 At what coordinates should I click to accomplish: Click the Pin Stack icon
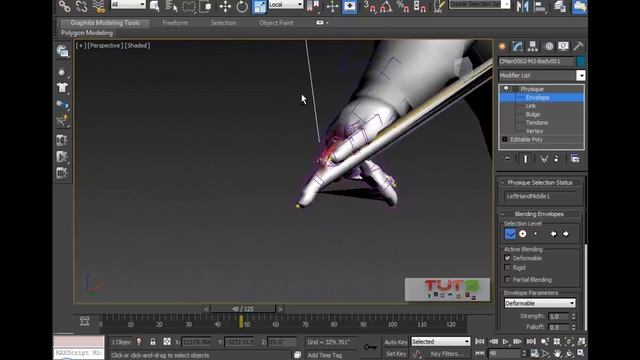coord(507,159)
